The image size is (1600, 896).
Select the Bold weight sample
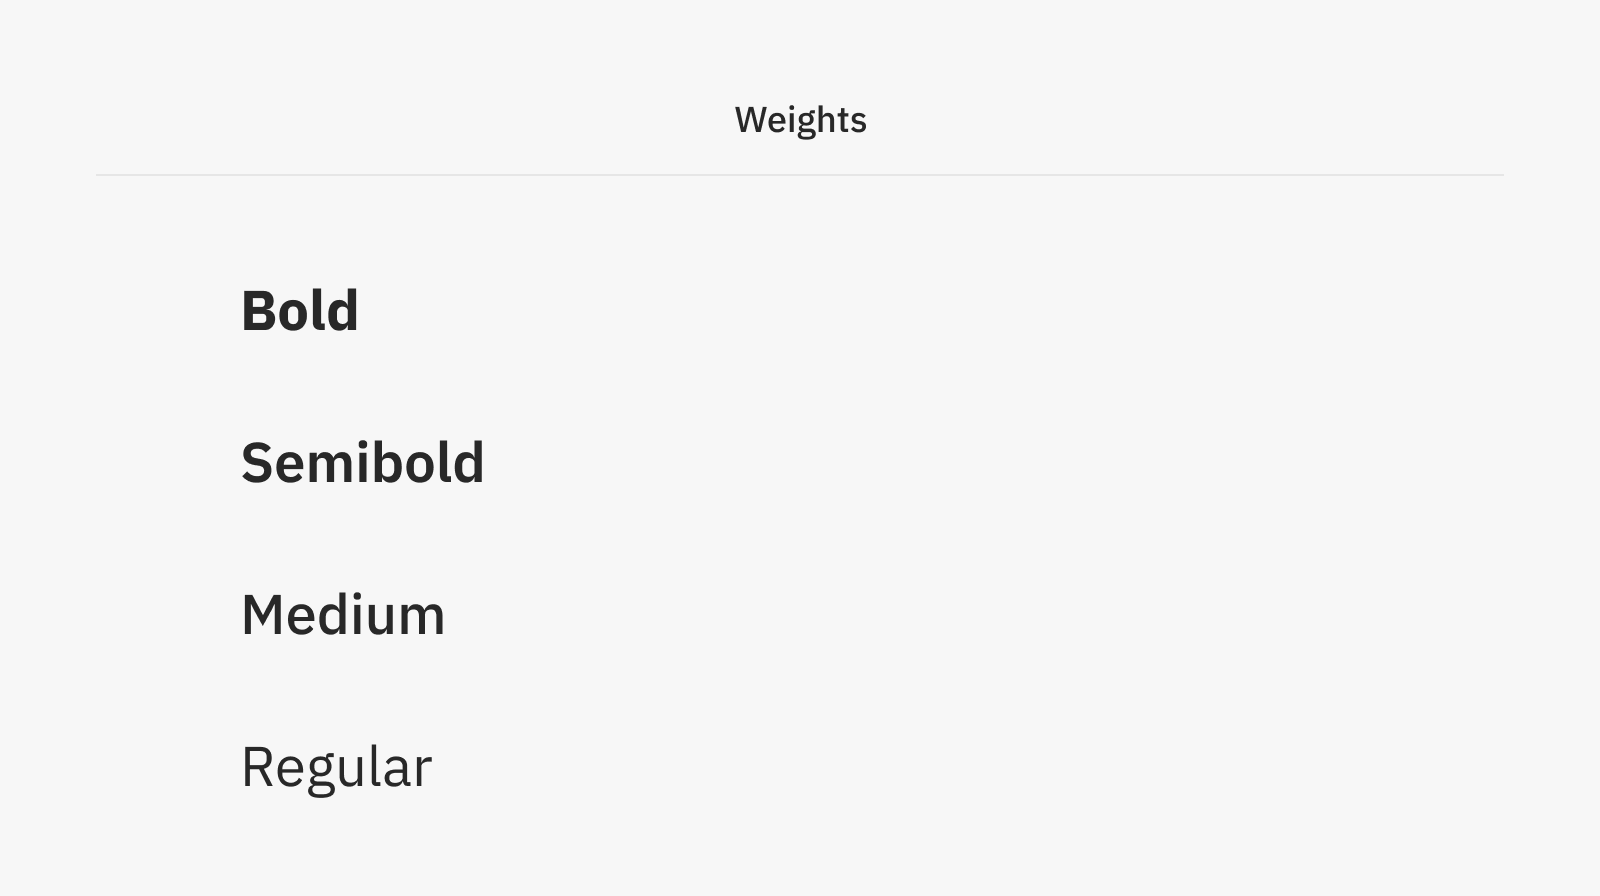point(300,310)
